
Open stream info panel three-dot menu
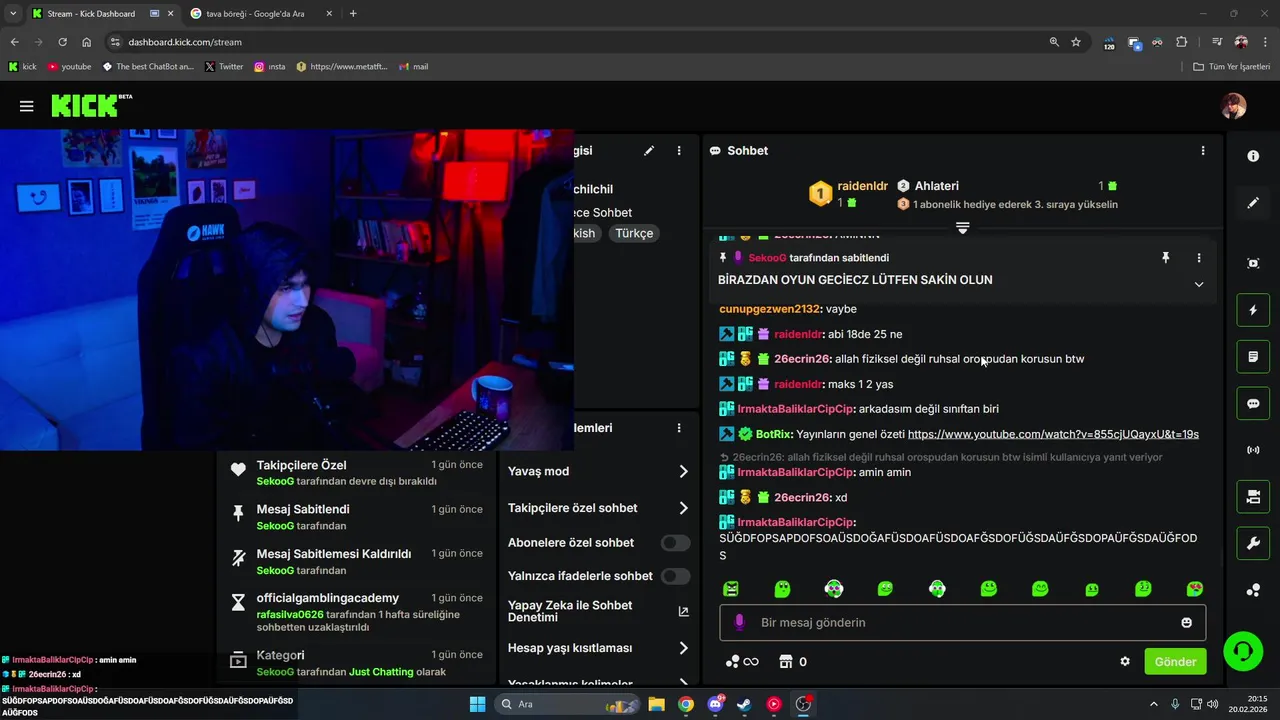pyautogui.click(x=679, y=151)
